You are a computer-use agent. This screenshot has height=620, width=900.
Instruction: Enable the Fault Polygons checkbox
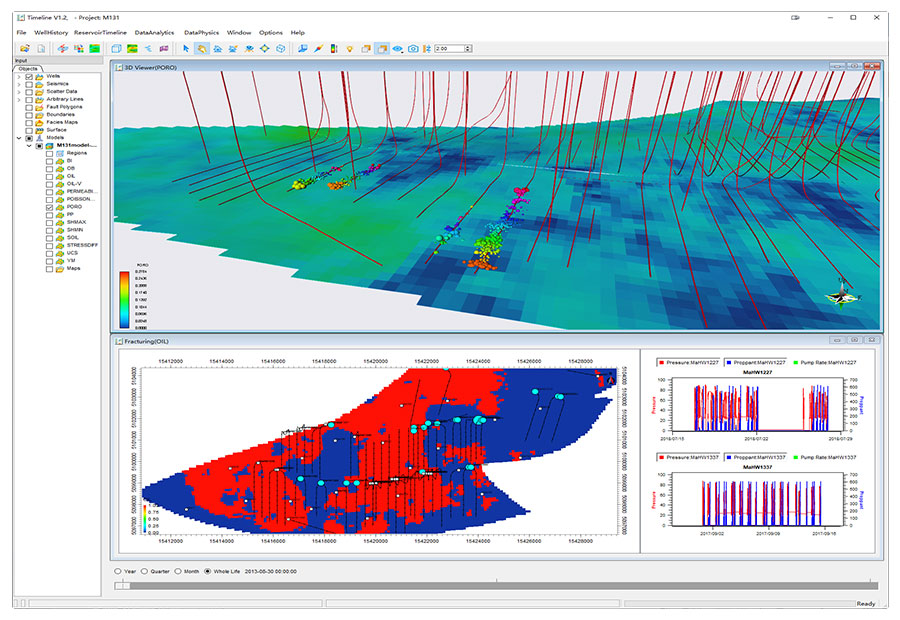[x=29, y=107]
